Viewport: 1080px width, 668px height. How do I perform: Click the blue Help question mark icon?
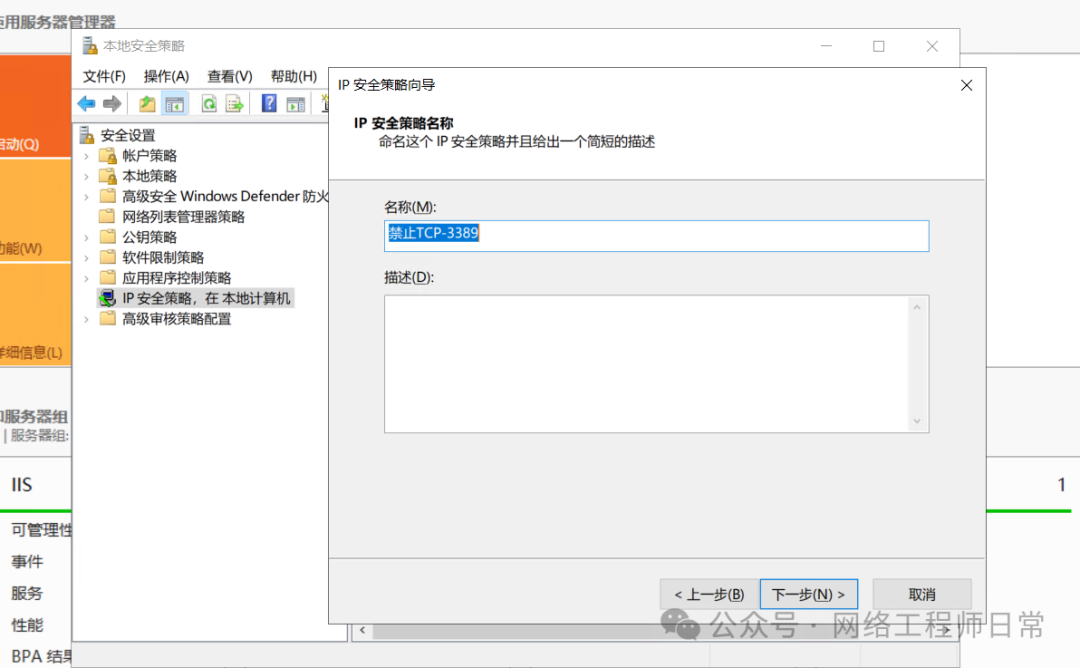pos(269,104)
